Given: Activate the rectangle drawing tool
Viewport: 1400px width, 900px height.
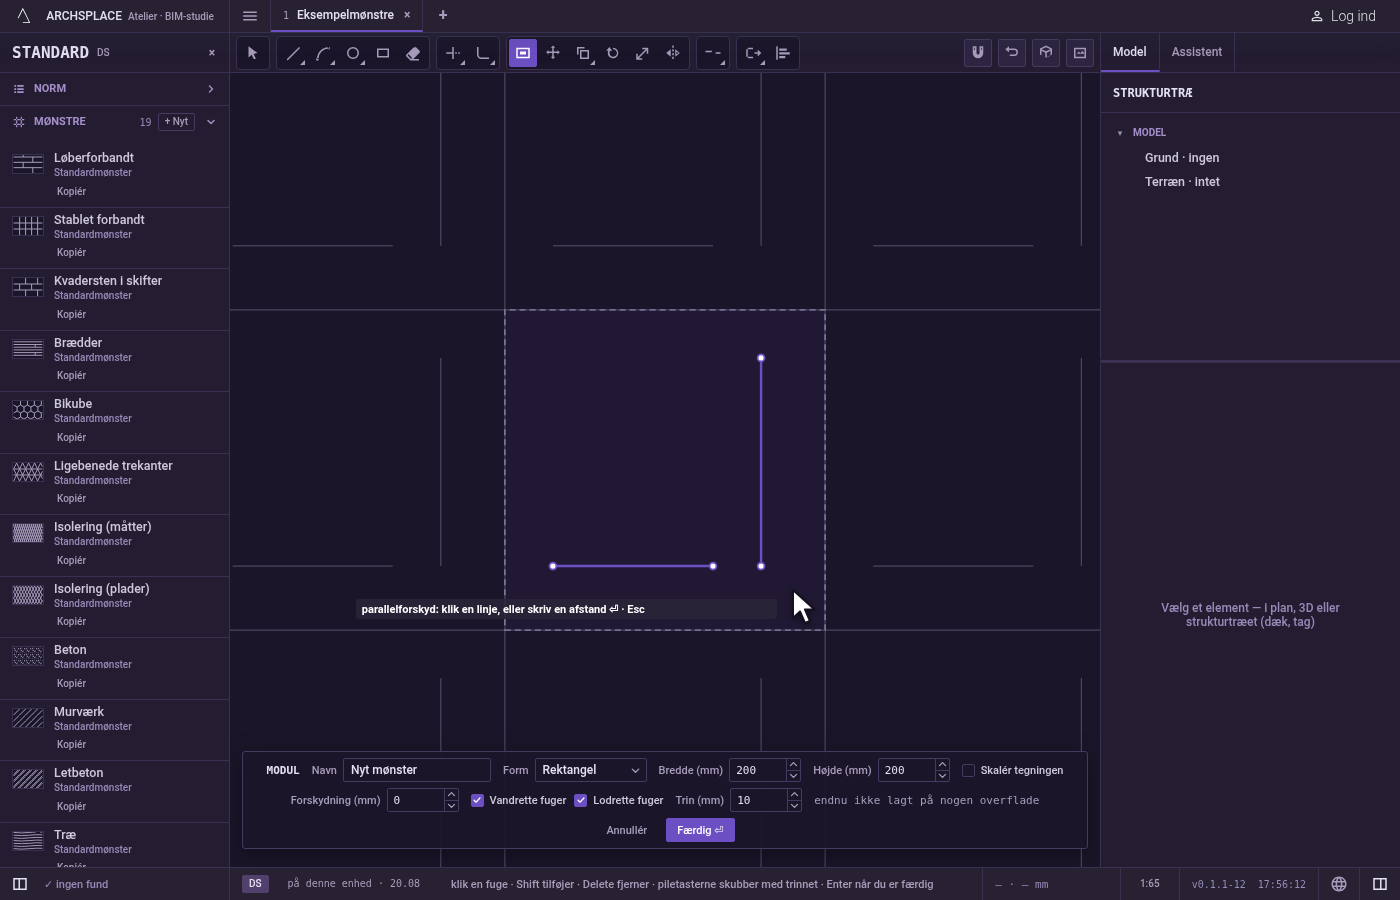Looking at the screenshot, I should [x=383, y=53].
